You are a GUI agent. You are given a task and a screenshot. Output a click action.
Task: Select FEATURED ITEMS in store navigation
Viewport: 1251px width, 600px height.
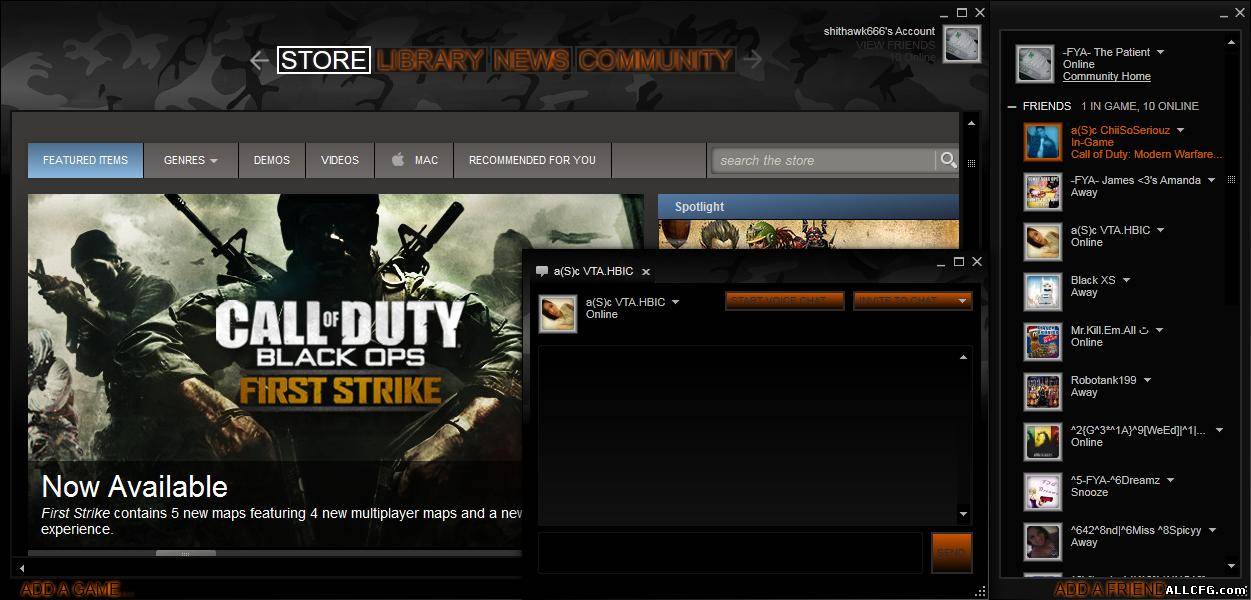[86, 160]
